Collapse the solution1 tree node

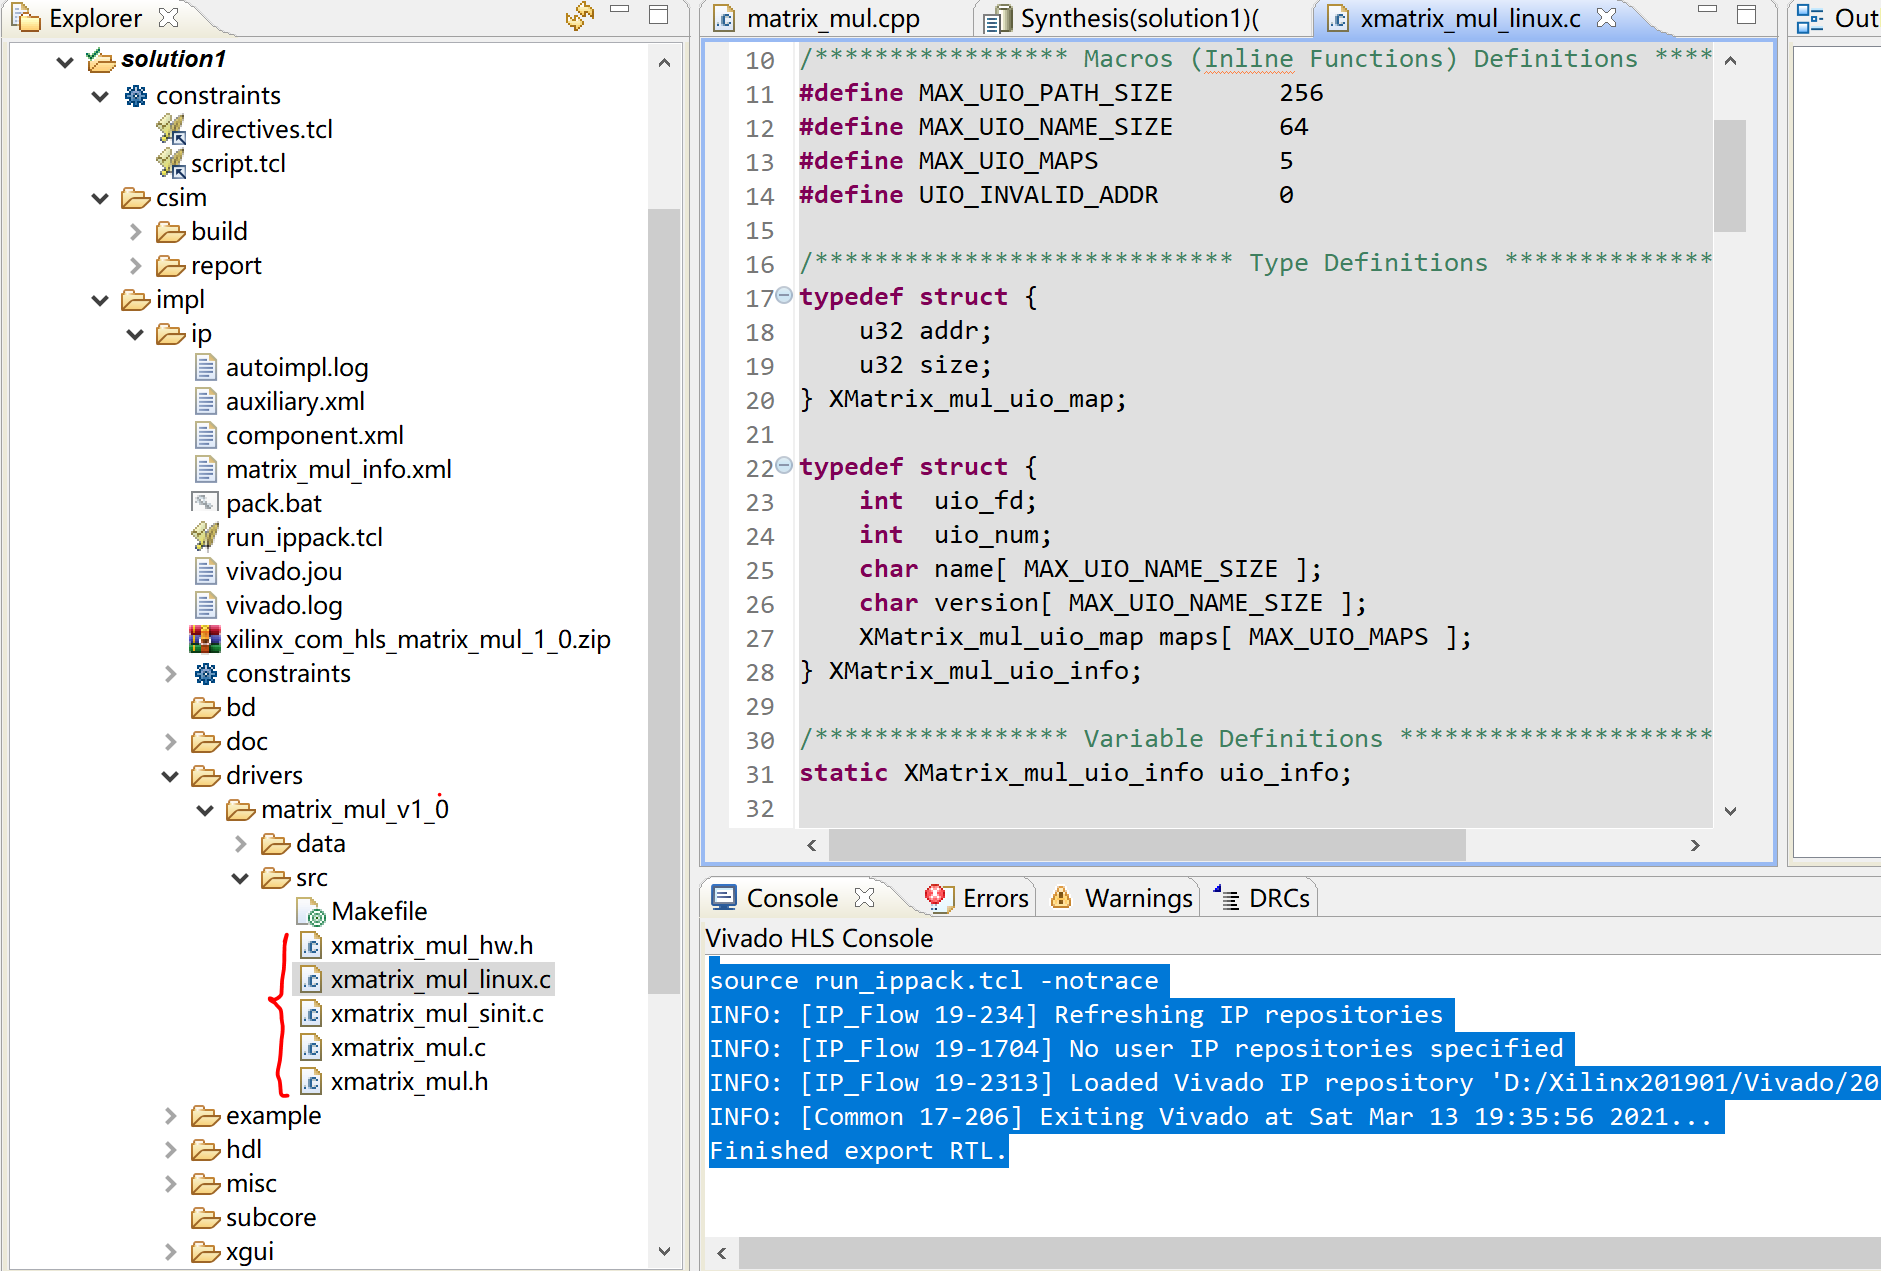(x=65, y=61)
